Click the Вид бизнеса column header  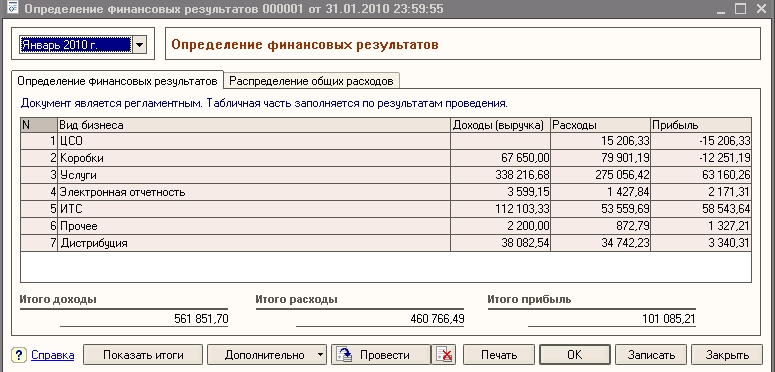pyautogui.click(x=254, y=125)
